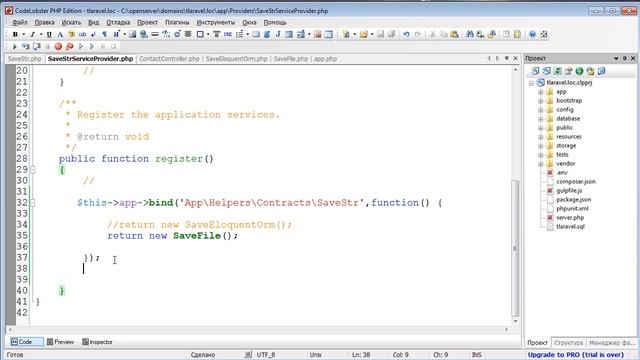
Task: Click the Paste clipboard icon
Action: tap(454, 34)
